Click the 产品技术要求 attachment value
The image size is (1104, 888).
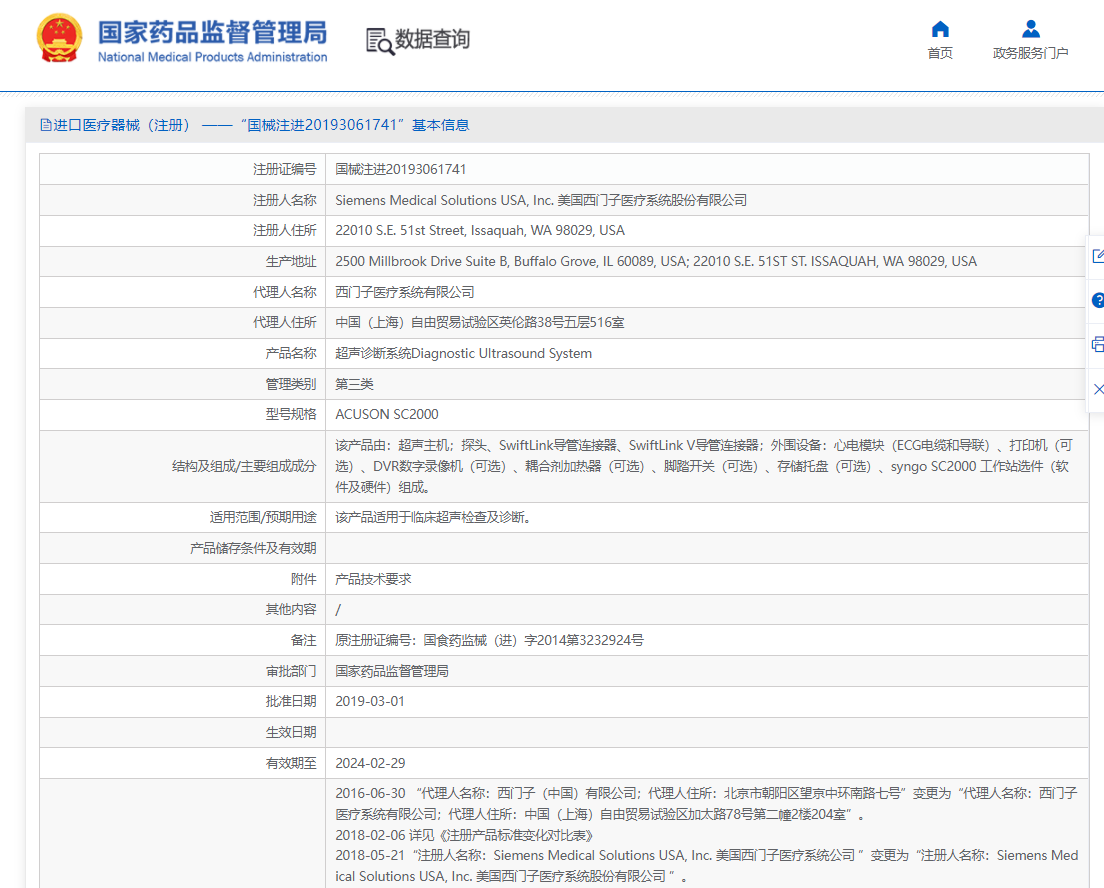tap(373, 579)
